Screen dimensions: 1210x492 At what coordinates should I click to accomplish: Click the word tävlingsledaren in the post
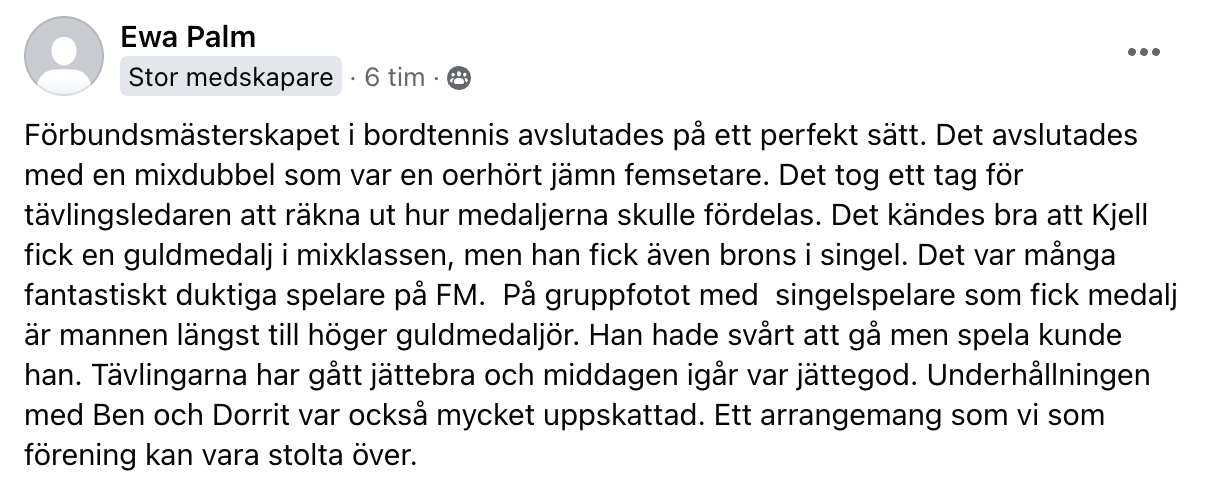click(x=118, y=216)
